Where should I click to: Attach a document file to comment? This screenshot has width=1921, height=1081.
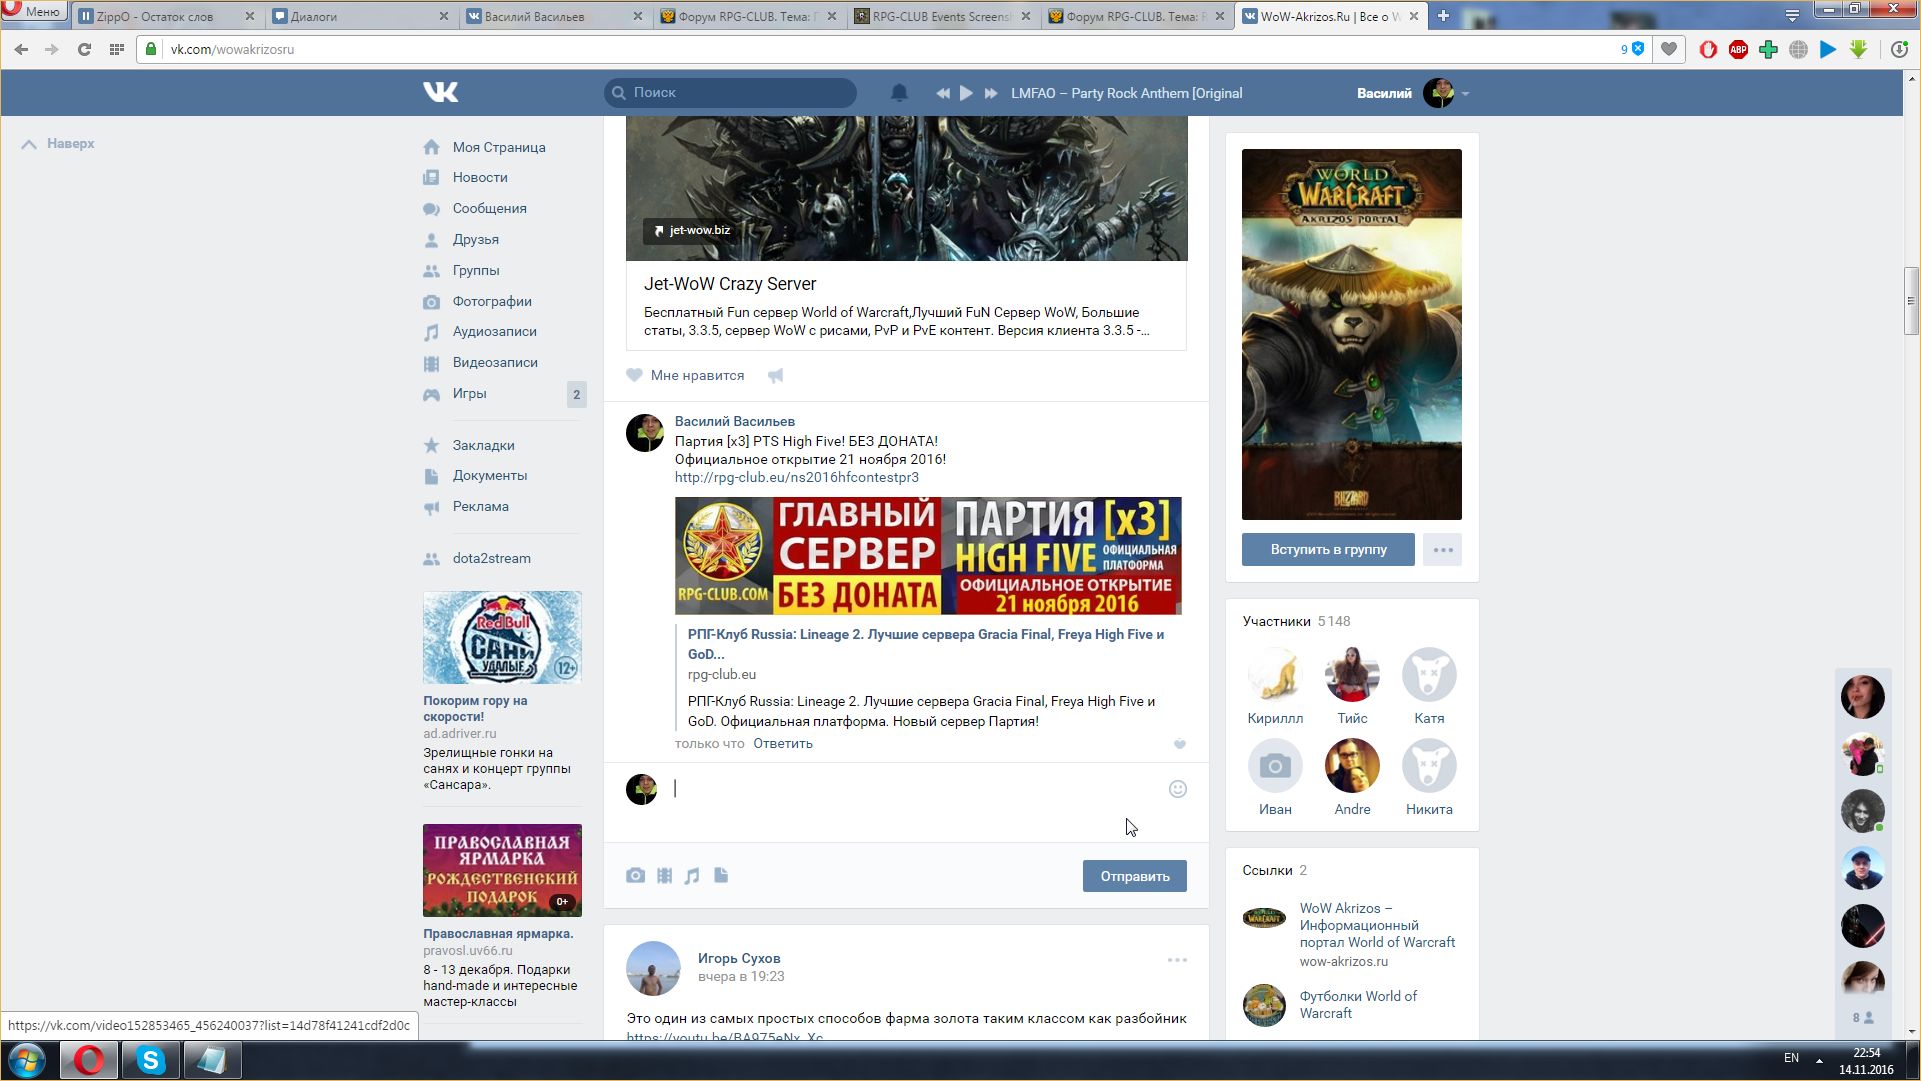click(x=721, y=876)
